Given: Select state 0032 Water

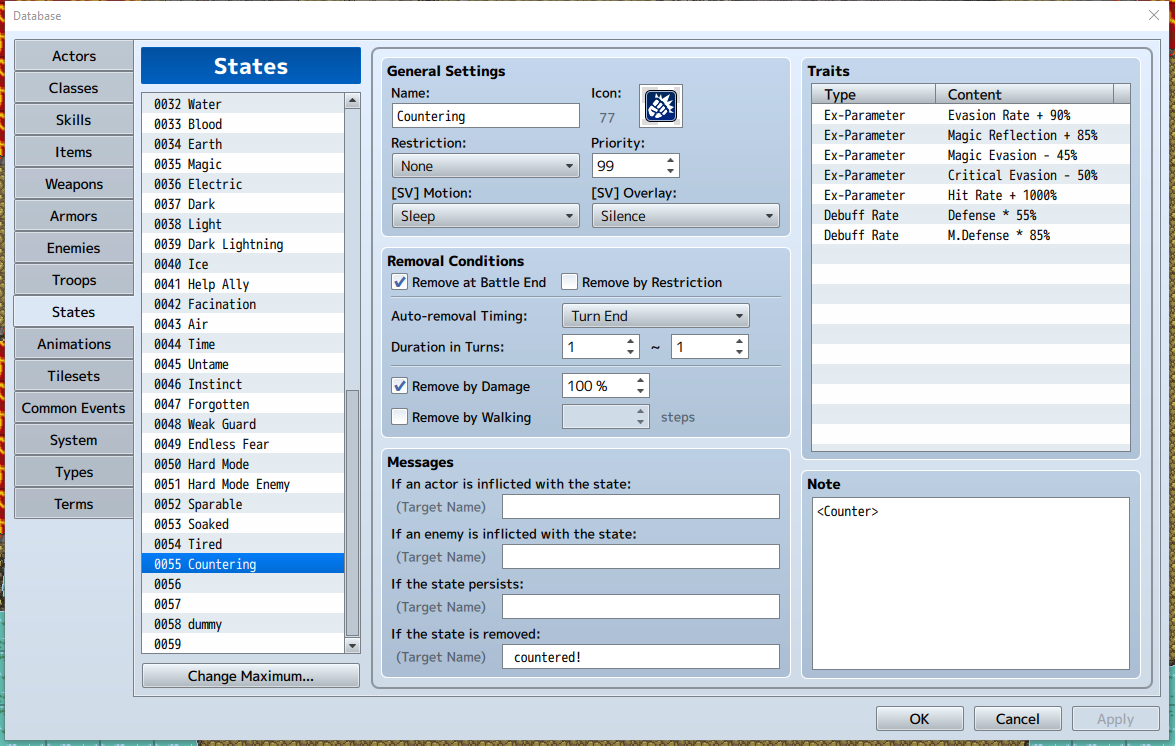Looking at the screenshot, I should click(243, 104).
